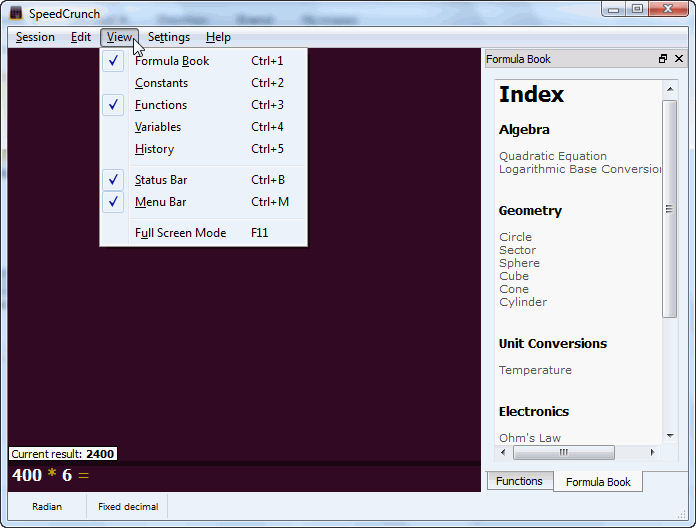Click the scroll up arrow in Formula Book
696x528 pixels.
pos(670,89)
